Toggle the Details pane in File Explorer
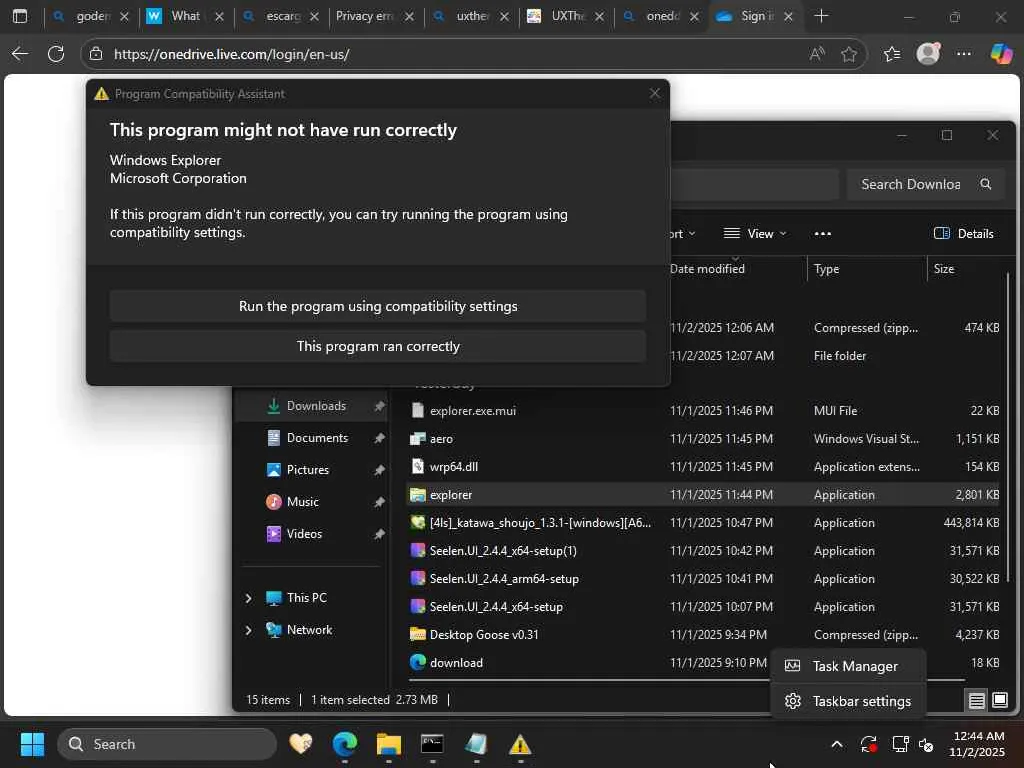Viewport: 1024px width, 768px height. click(964, 234)
